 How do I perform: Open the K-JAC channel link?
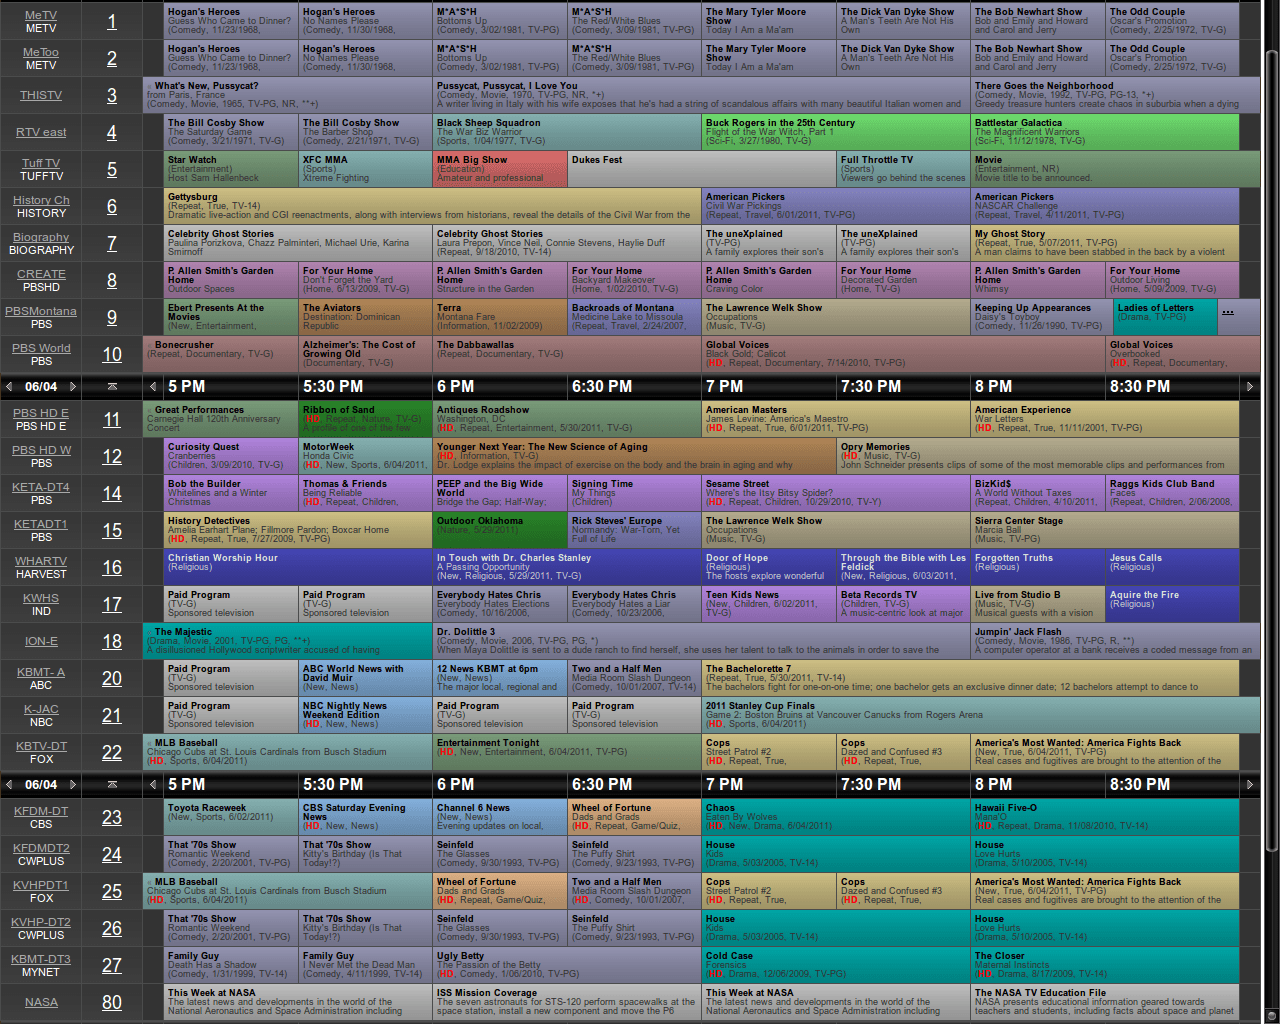pos(41,709)
